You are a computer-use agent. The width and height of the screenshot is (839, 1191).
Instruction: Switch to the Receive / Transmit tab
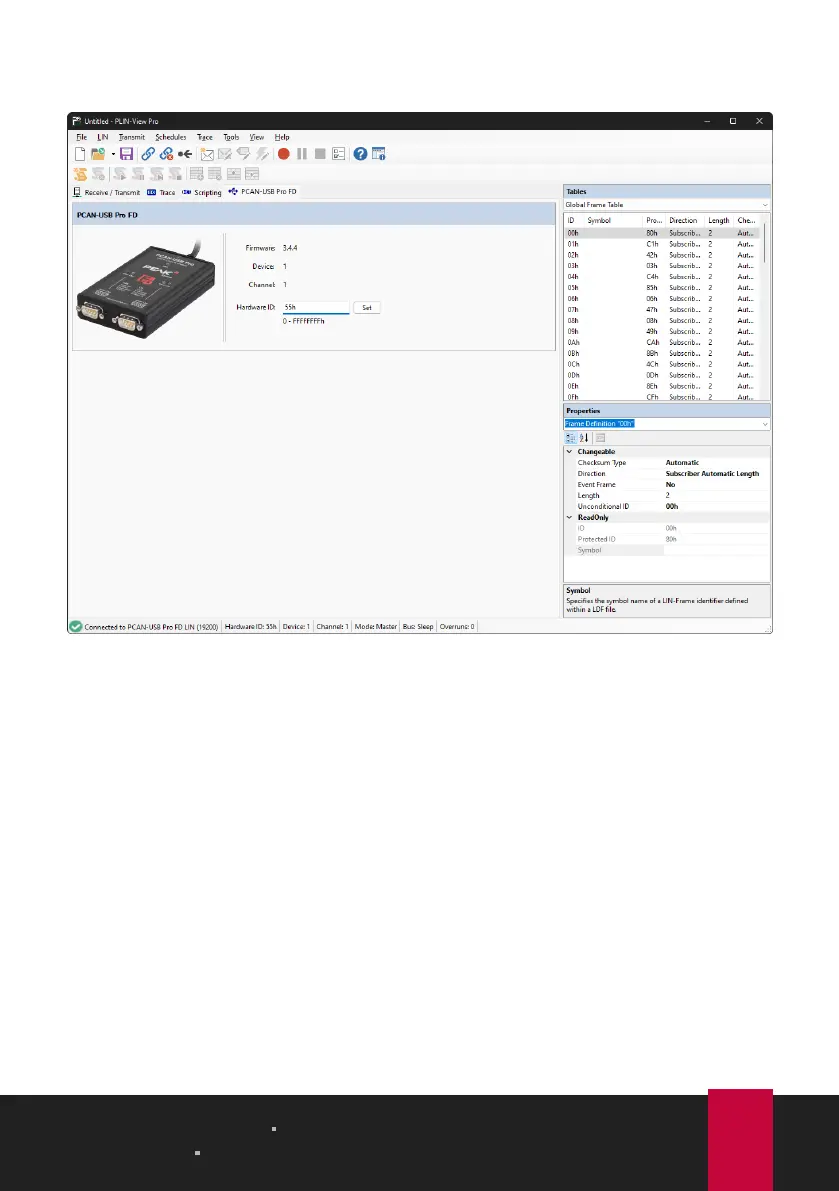point(107,193)
